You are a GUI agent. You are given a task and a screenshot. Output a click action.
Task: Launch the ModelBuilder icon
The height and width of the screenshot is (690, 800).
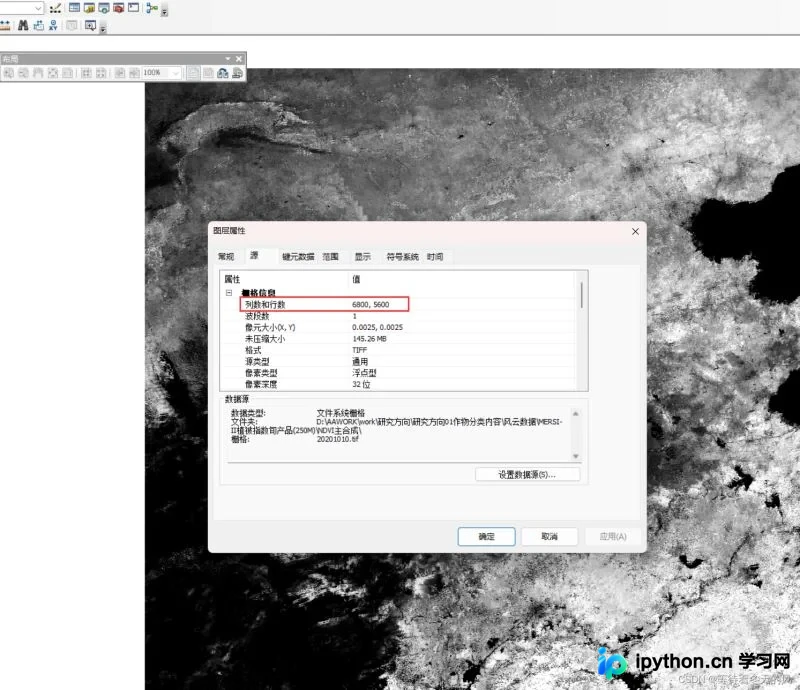[x=152, y=8]
